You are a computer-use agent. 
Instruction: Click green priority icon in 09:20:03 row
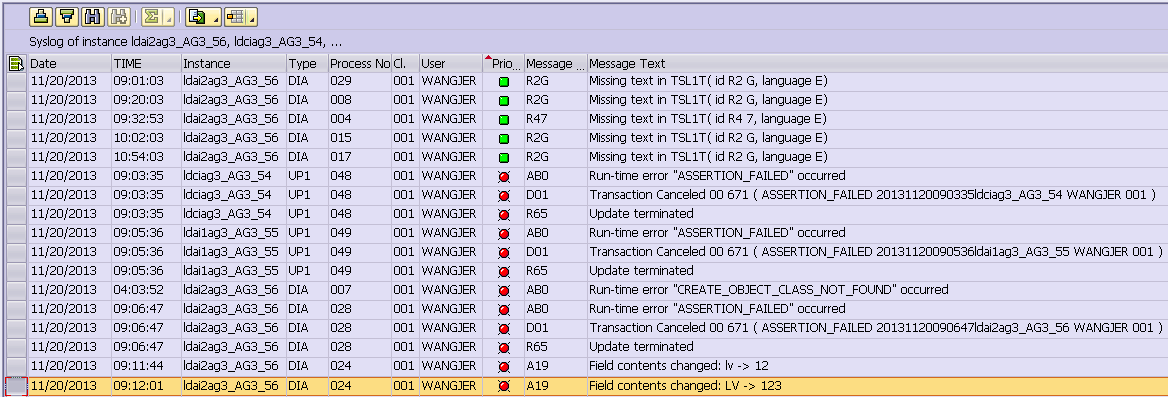pos(504,101)
